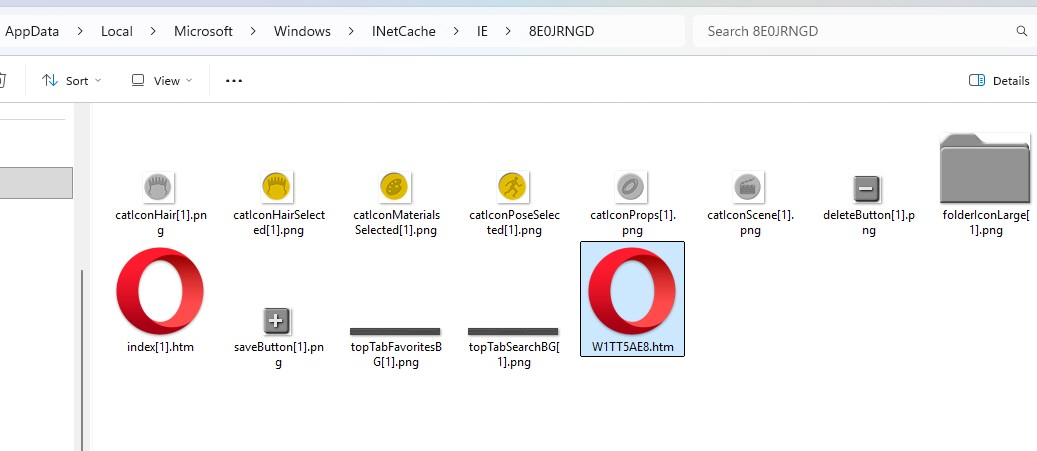Click the saveButton[1].png filename label
Image resolution: width=1037 pixels, height=451 pixels.
(x=278, y=354)
